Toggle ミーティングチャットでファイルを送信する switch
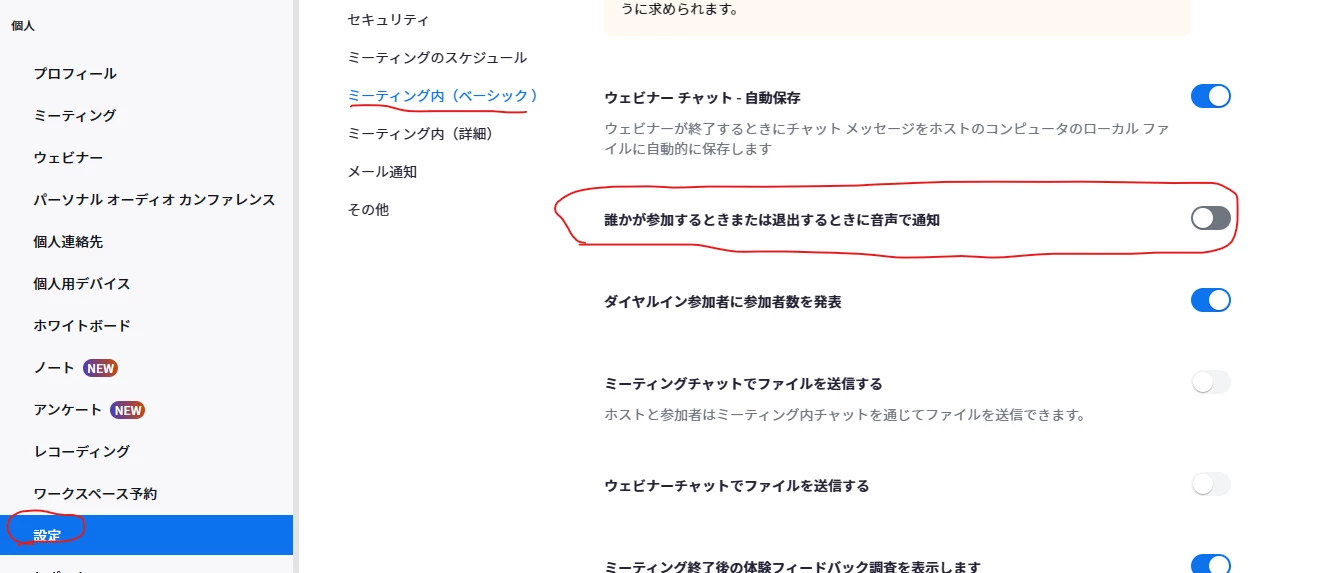Screen dimensions: 1318x573 tap(1210, 382)
